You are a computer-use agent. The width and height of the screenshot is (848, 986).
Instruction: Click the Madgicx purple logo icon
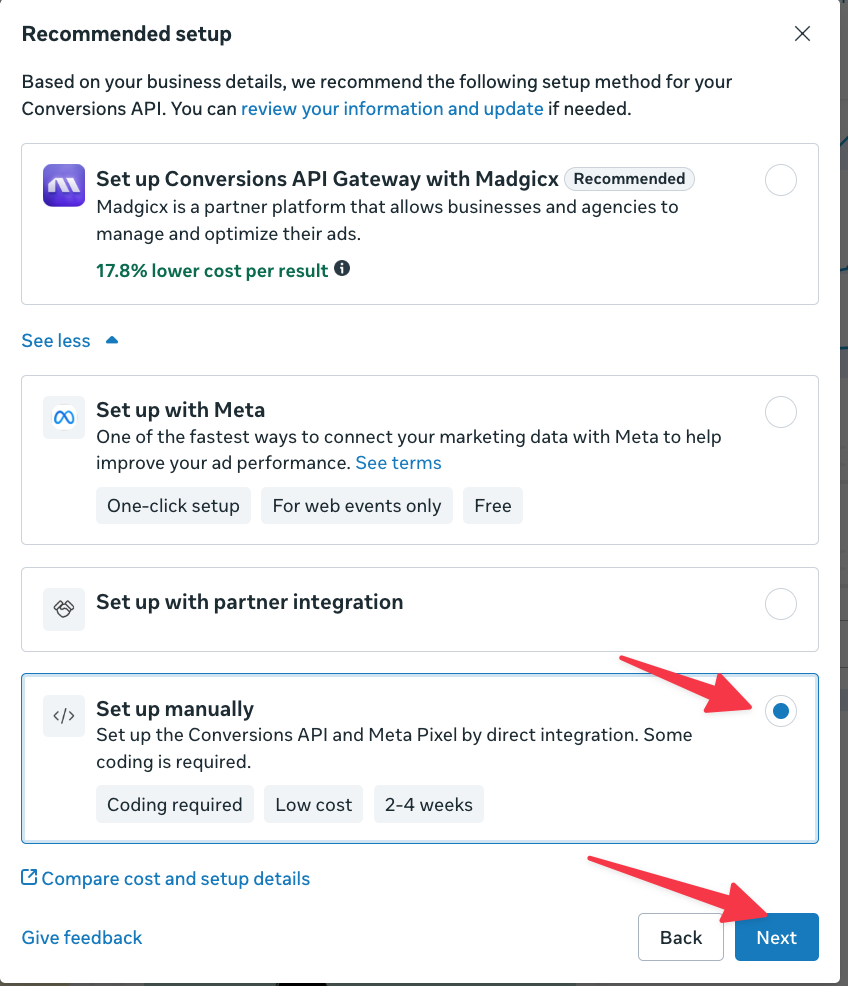(x=64, y=186)
